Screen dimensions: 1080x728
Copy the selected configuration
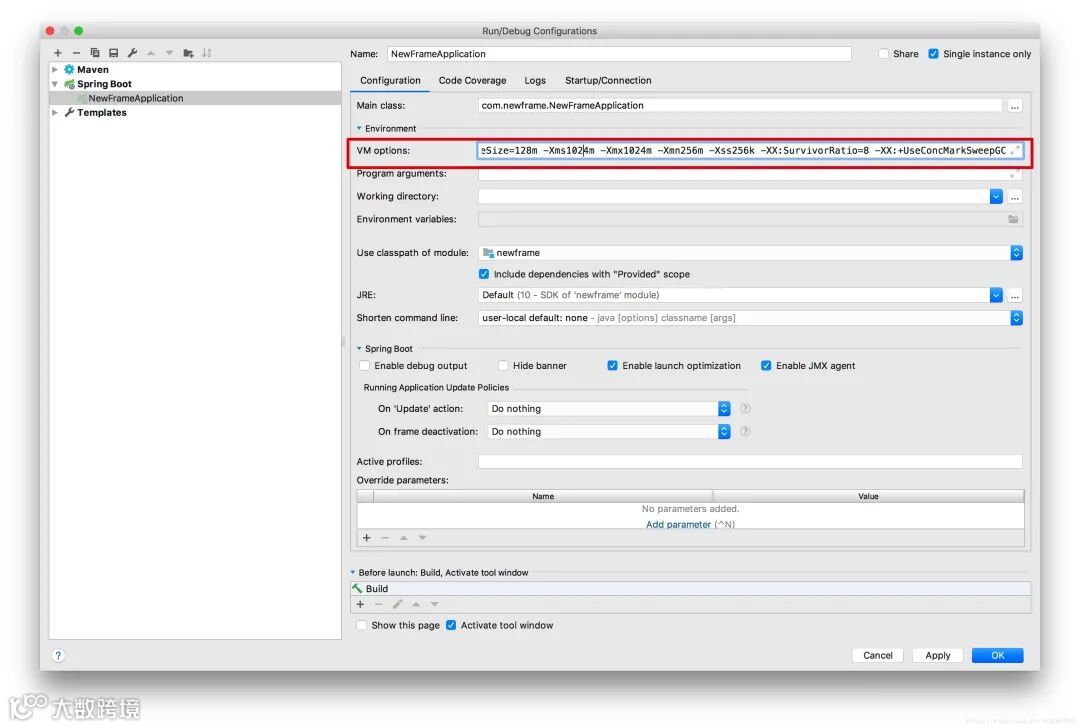pyautogui.click(x=95, y=53)
